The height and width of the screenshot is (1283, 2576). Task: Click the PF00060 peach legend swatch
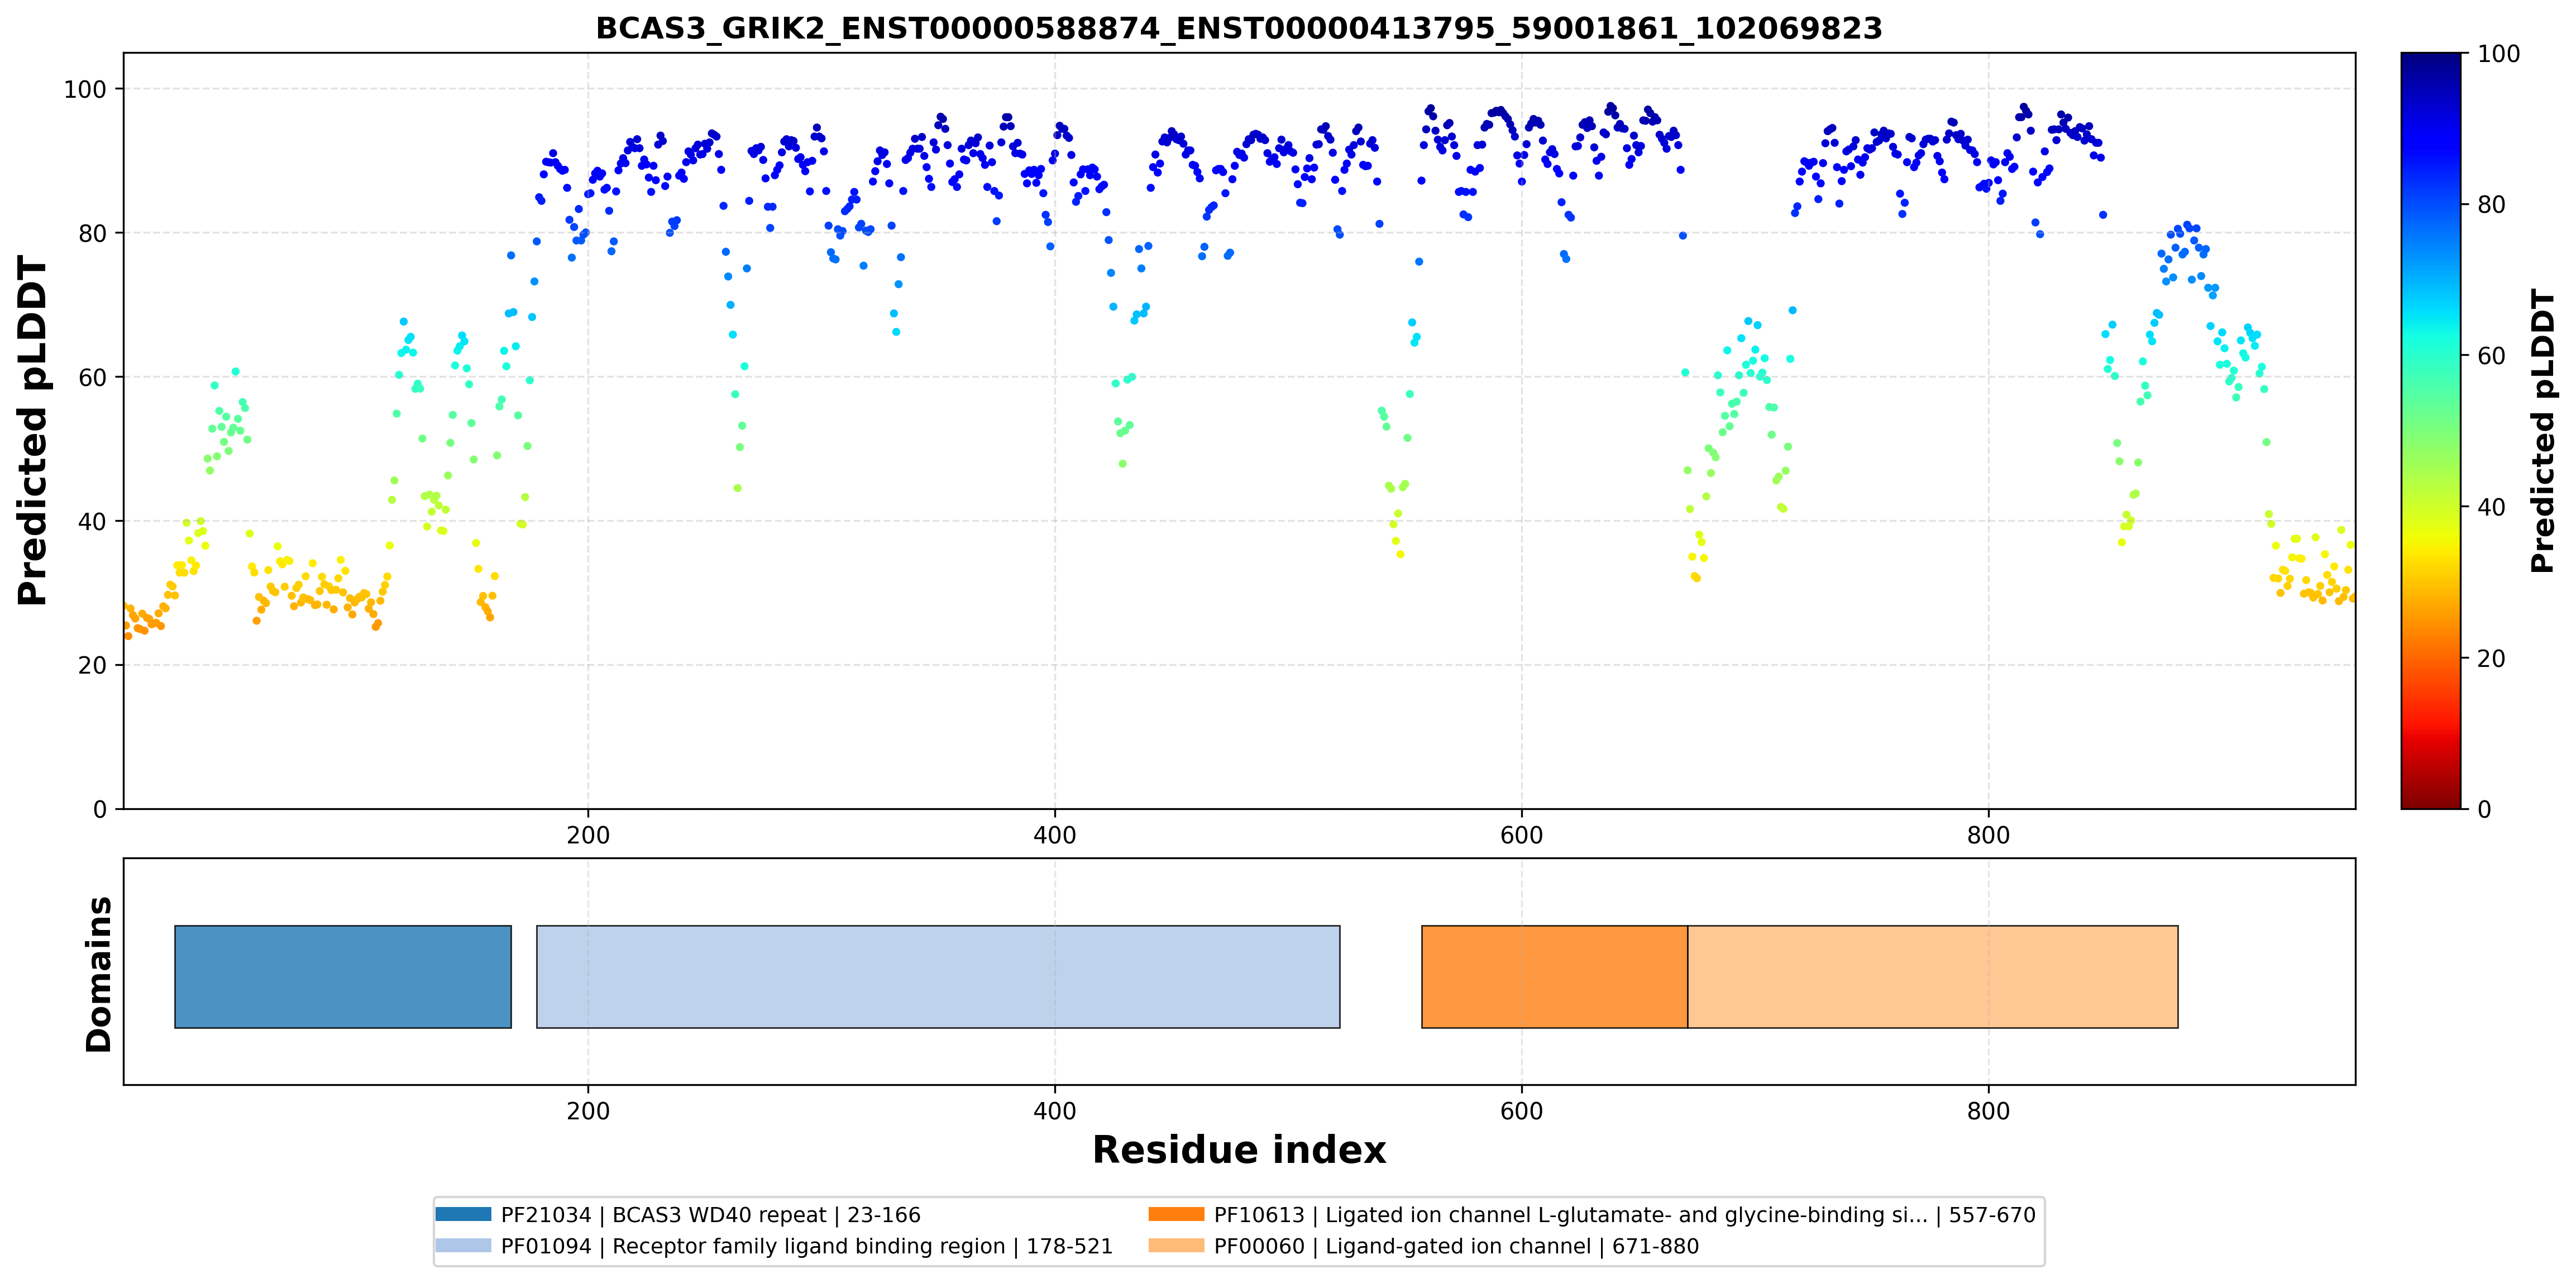(x=1177, y=1245)
